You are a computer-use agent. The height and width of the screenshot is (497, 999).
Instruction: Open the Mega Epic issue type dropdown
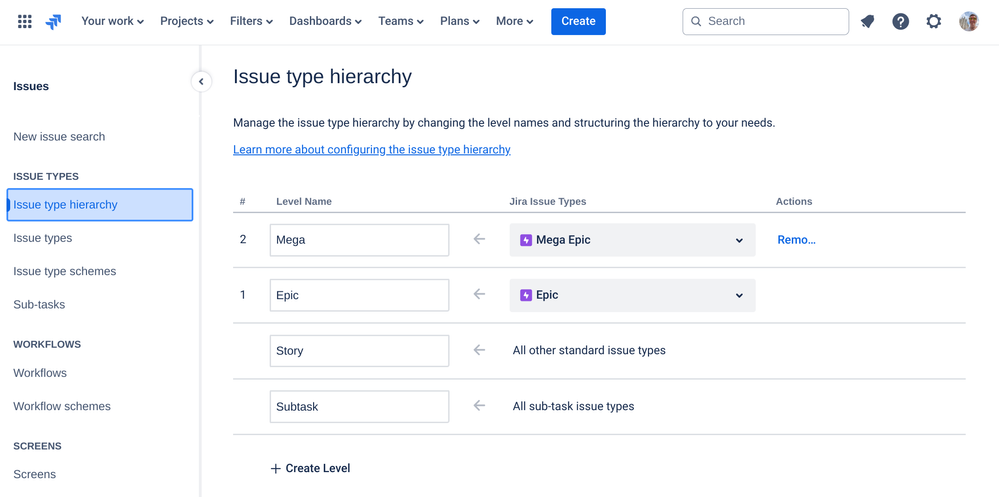tap(632, 240)
